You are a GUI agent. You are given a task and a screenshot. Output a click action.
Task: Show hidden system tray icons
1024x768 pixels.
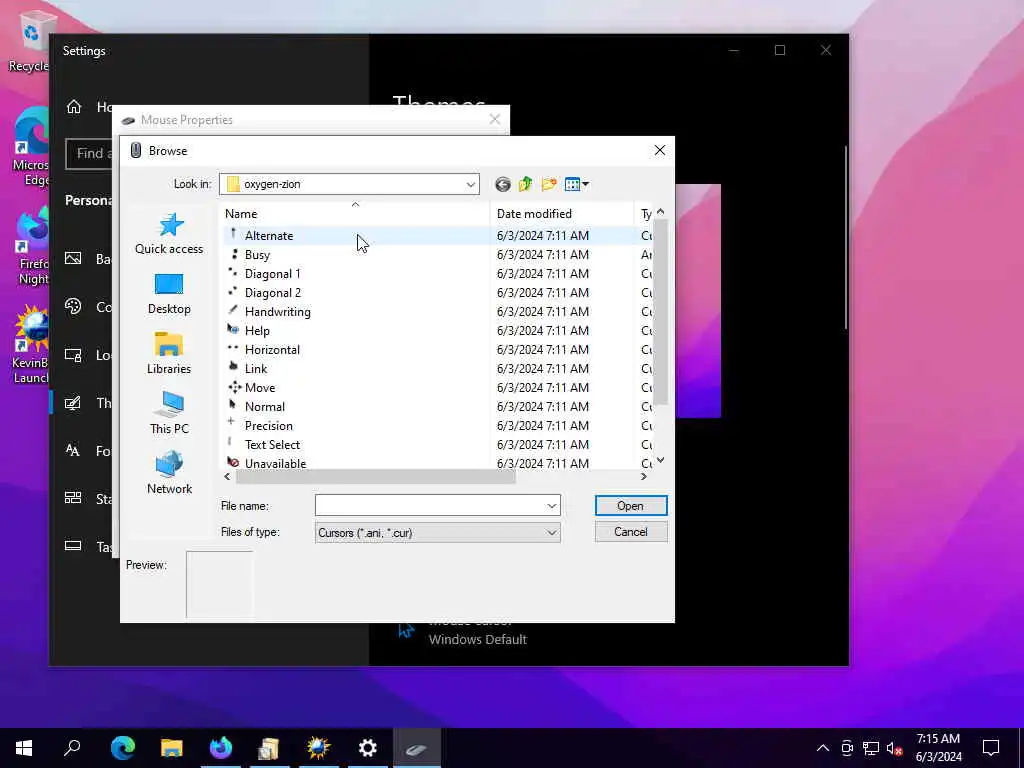(x=823, y=748)
